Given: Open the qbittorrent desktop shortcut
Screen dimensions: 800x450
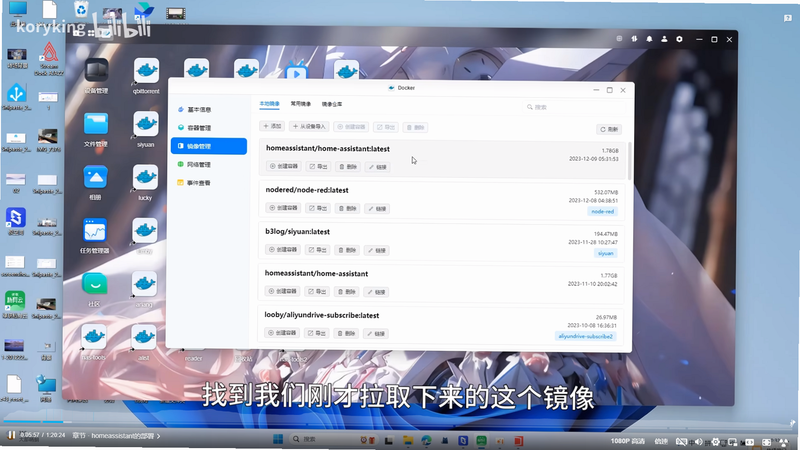Looking at the screenshot, I should point(146,76).
